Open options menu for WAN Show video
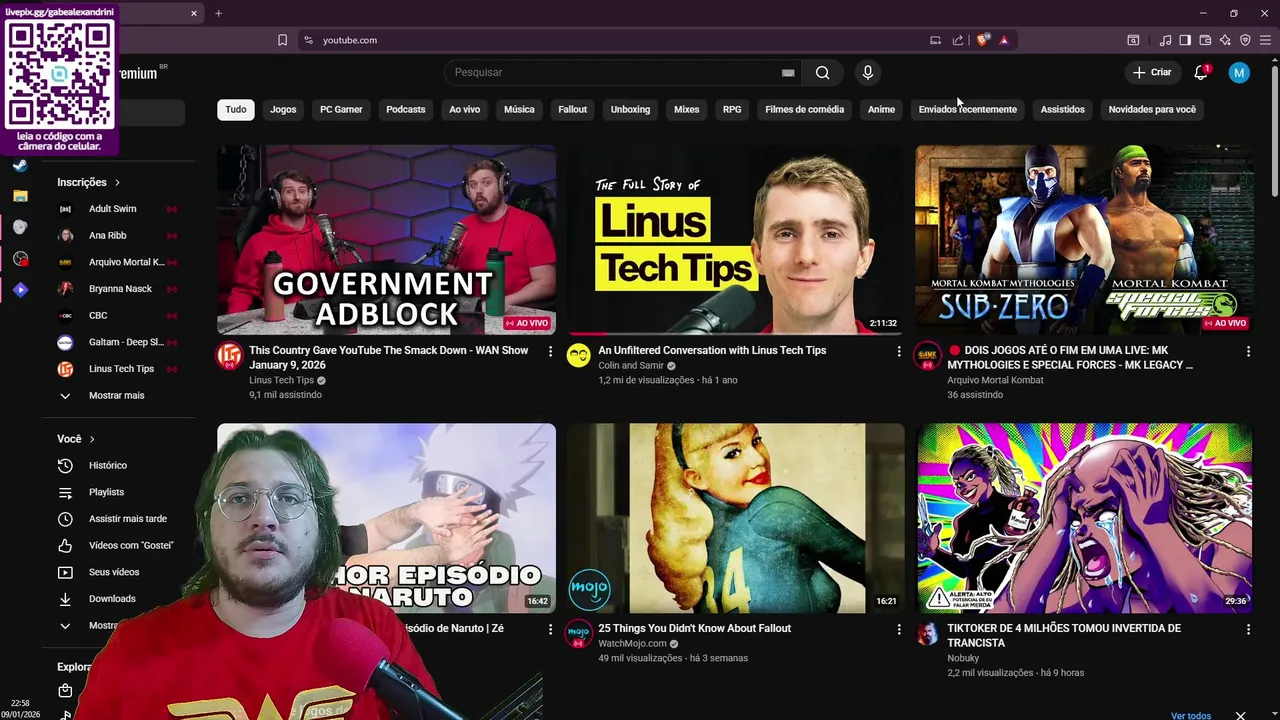This screenshot has height=720, width=1280. point(550,351)
